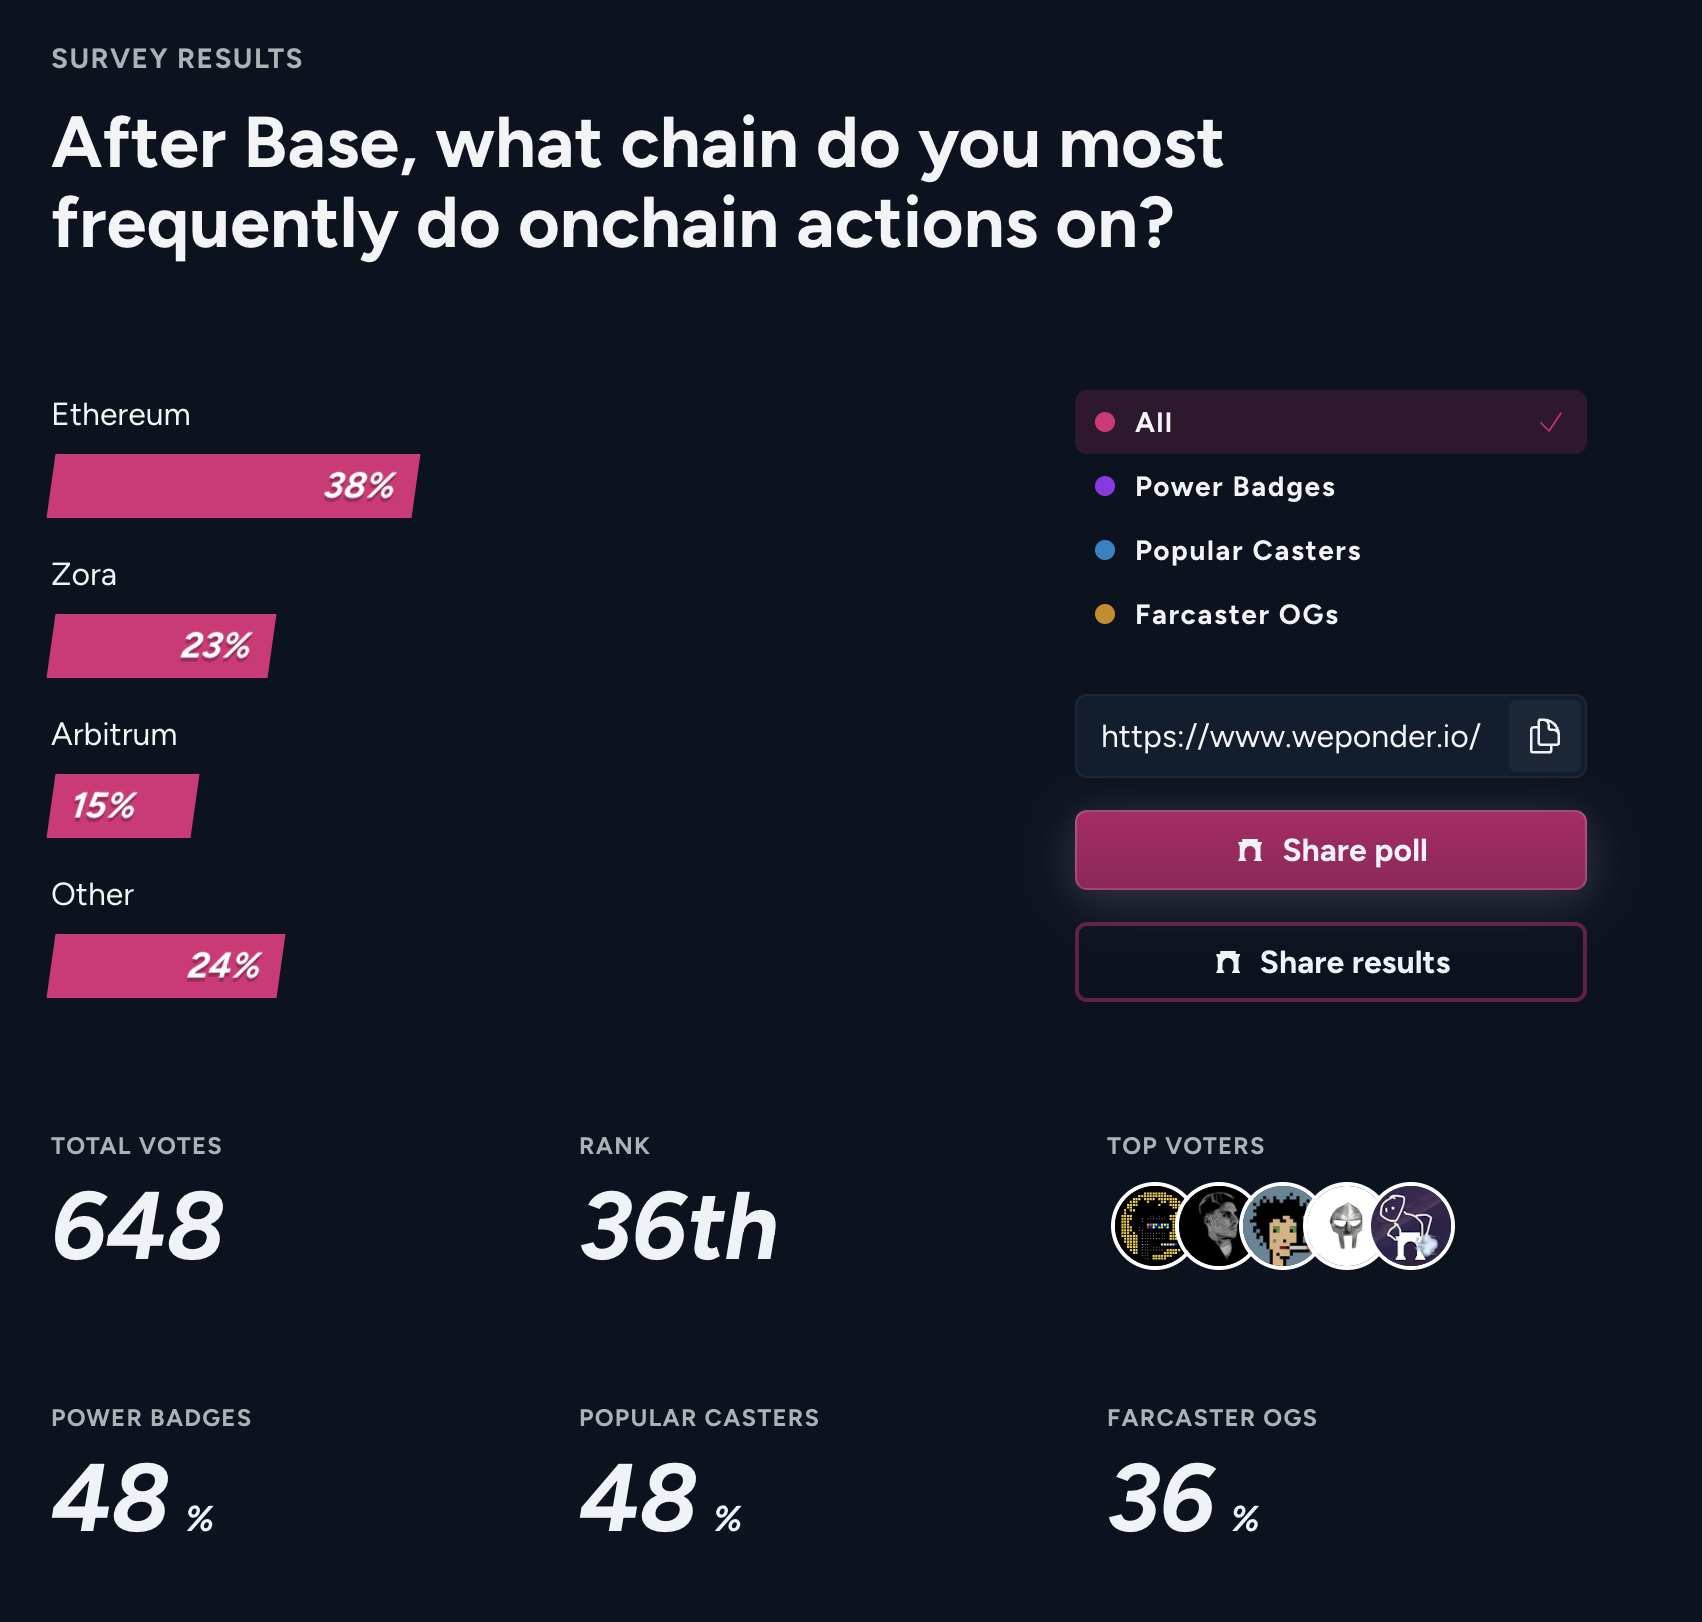The image size is (1702, 1622).
Task: Filter results by Power Badges
Action: tap(1234, 487)
